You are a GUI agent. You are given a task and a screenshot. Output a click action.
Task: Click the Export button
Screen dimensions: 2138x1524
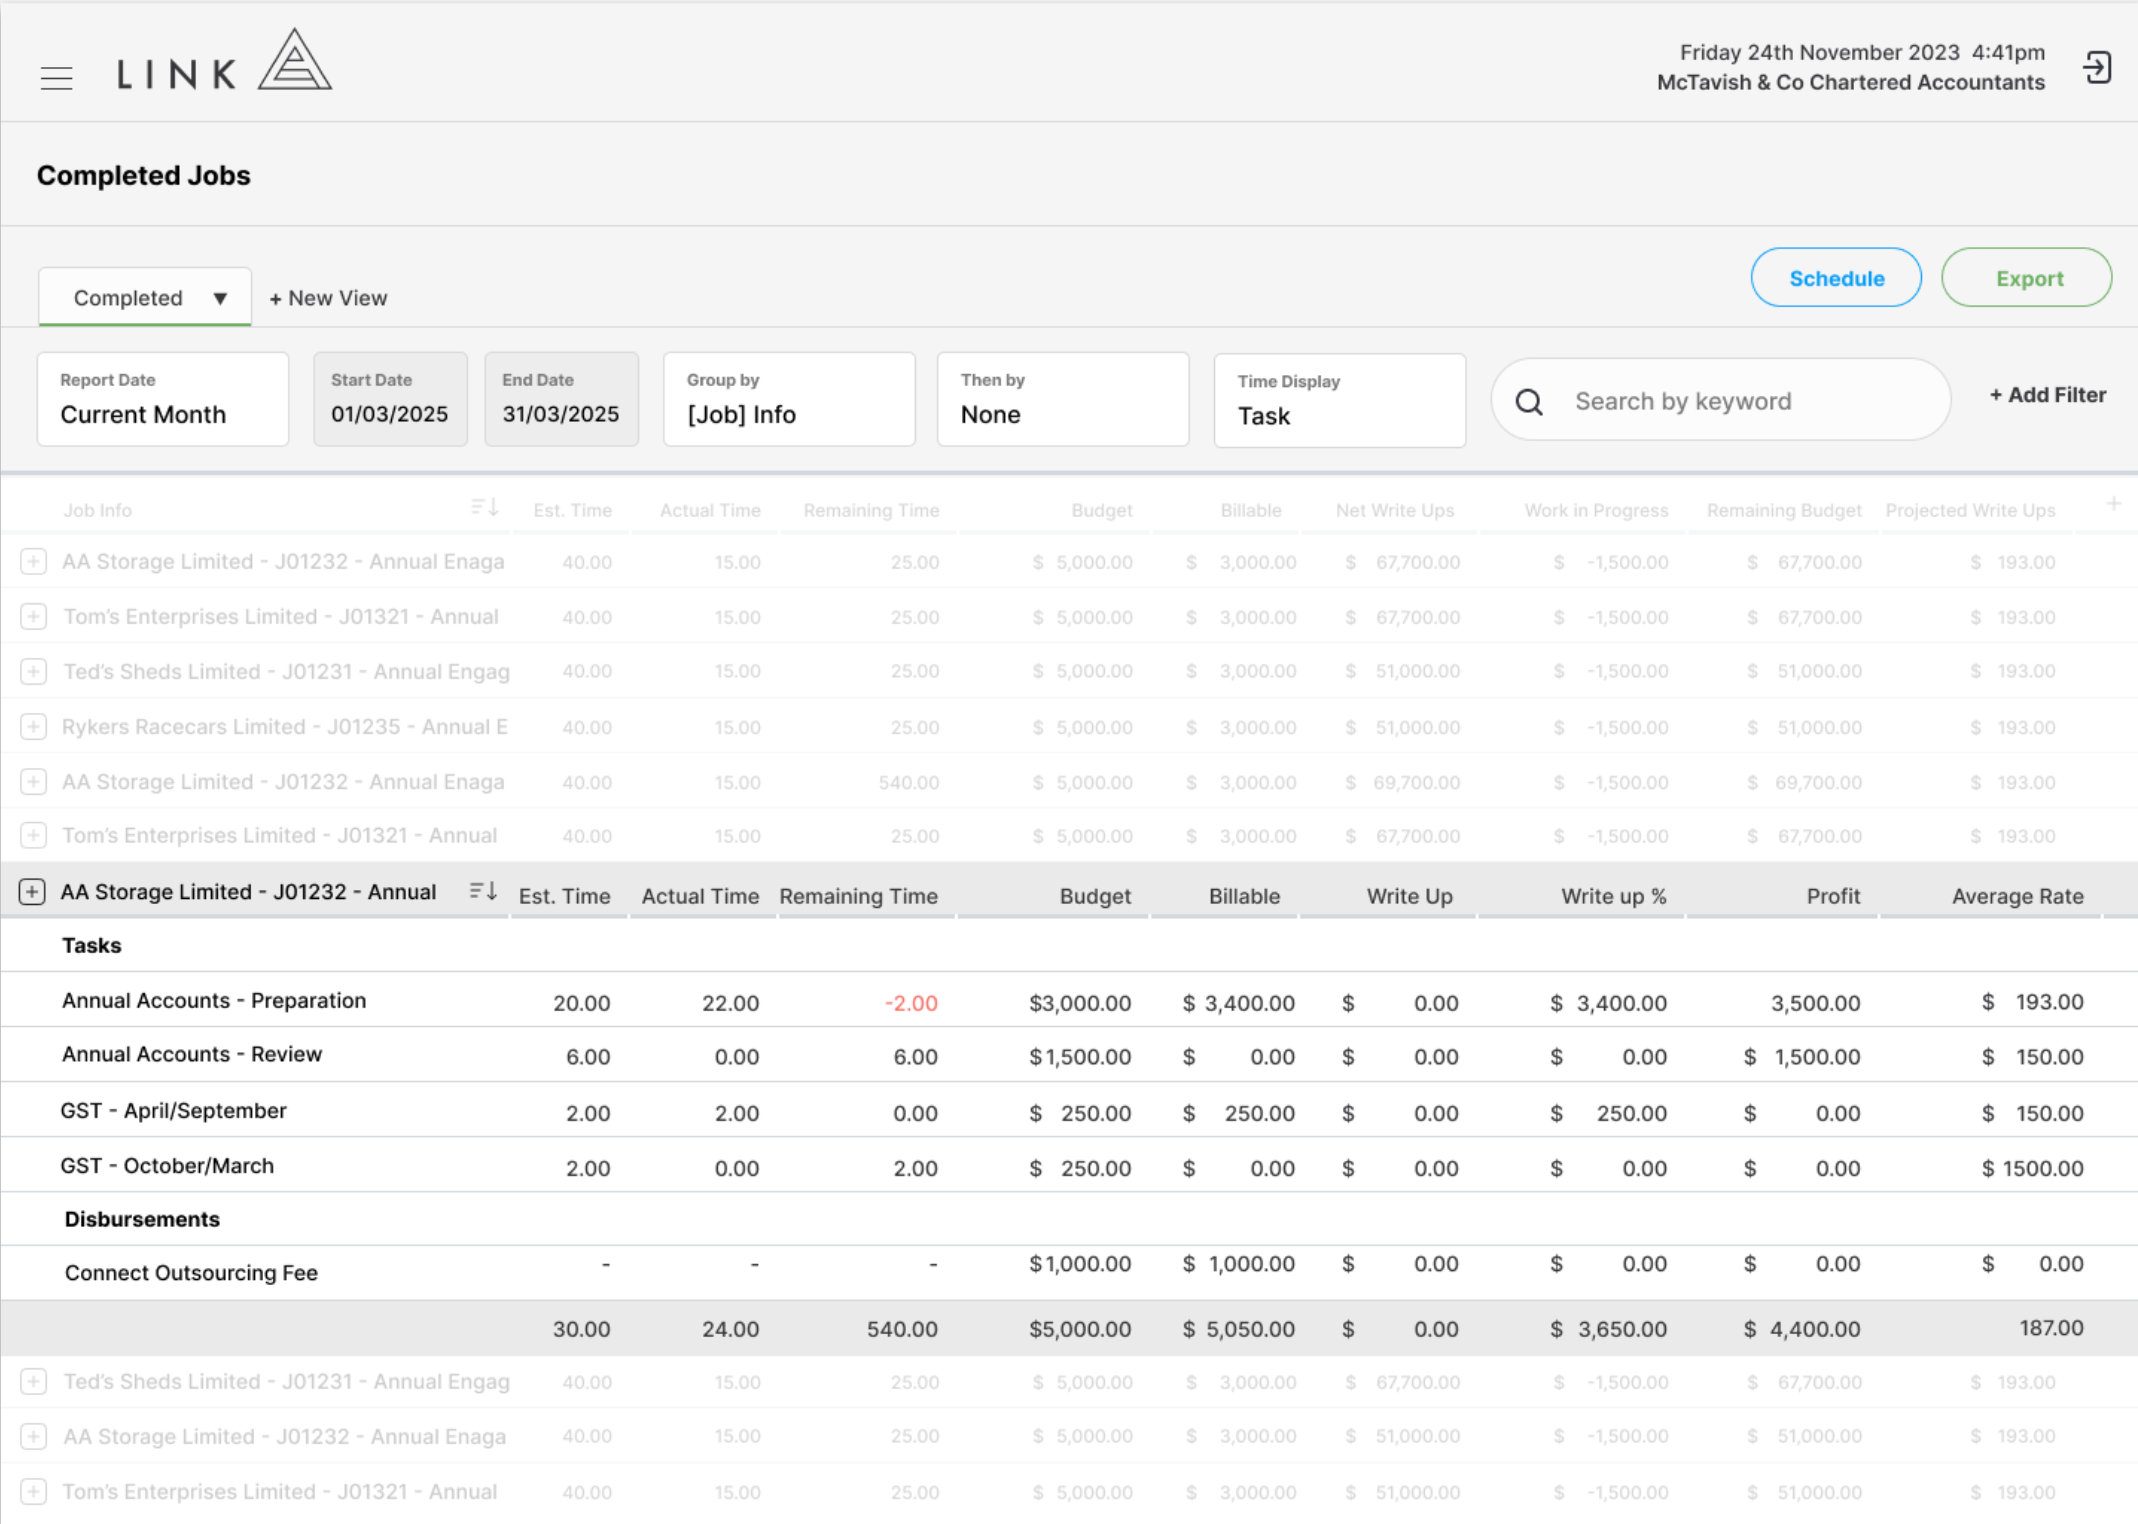coord(2027,278)
